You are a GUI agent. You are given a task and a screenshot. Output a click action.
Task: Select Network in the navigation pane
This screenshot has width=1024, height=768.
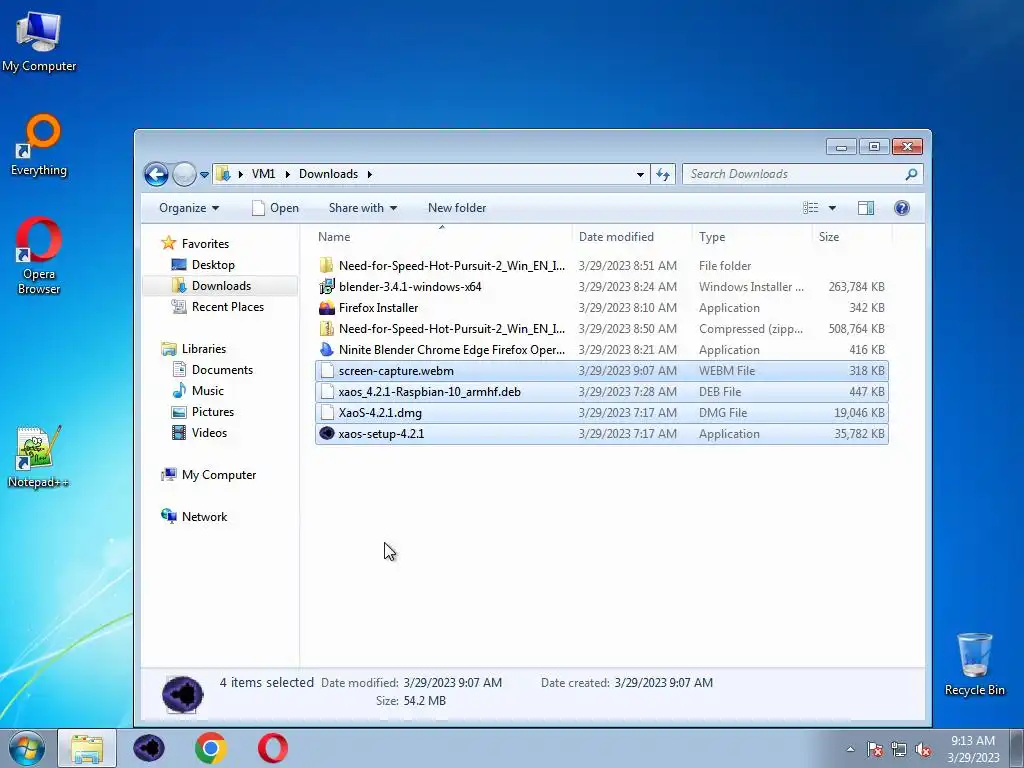195,517
